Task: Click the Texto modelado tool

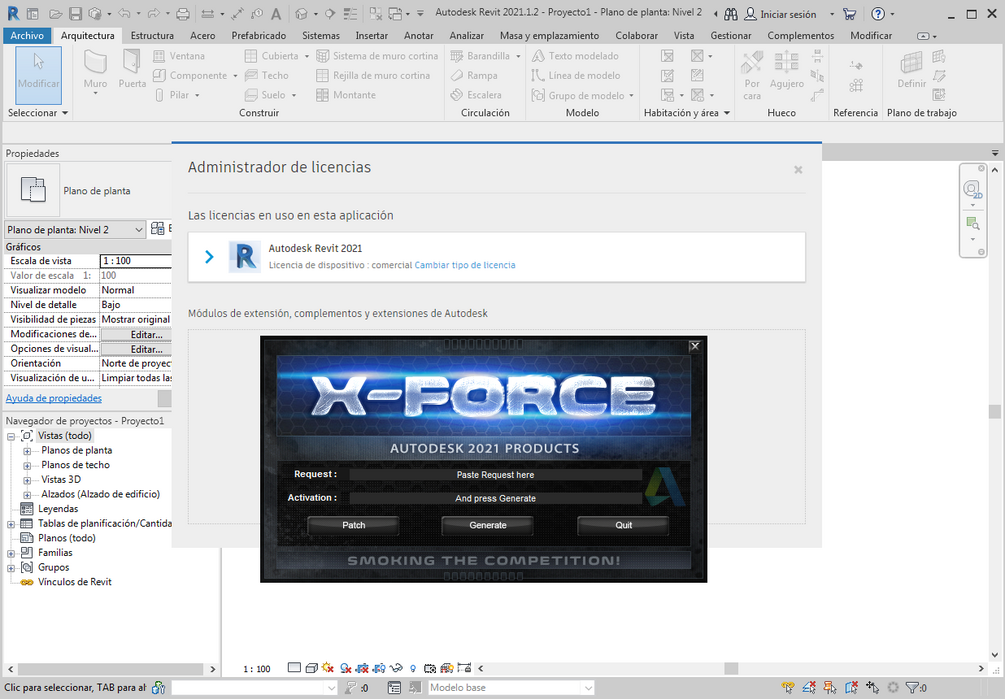Action: 575,56
